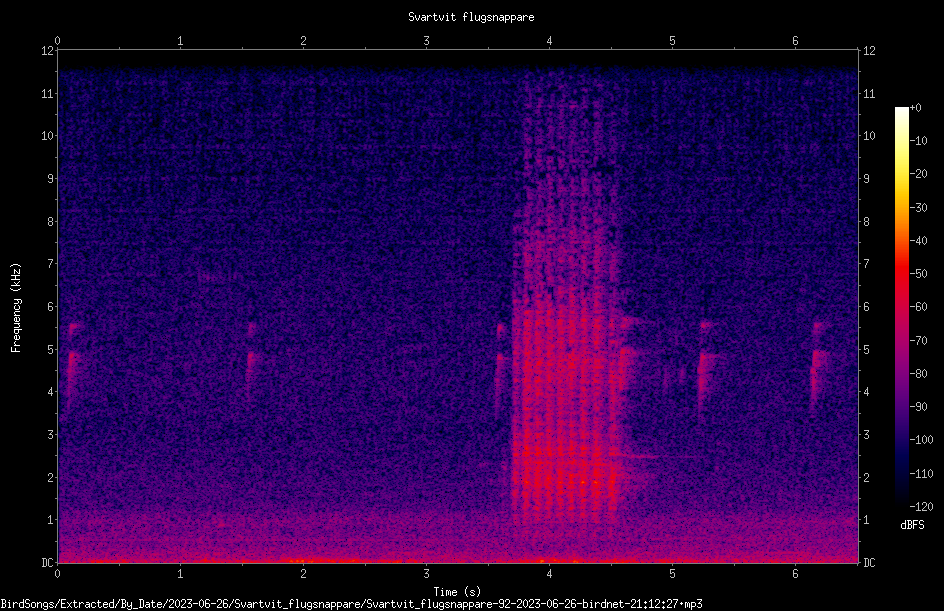Click the '-30' value on the color scale

pyautogui.click(x=918, y=208)
